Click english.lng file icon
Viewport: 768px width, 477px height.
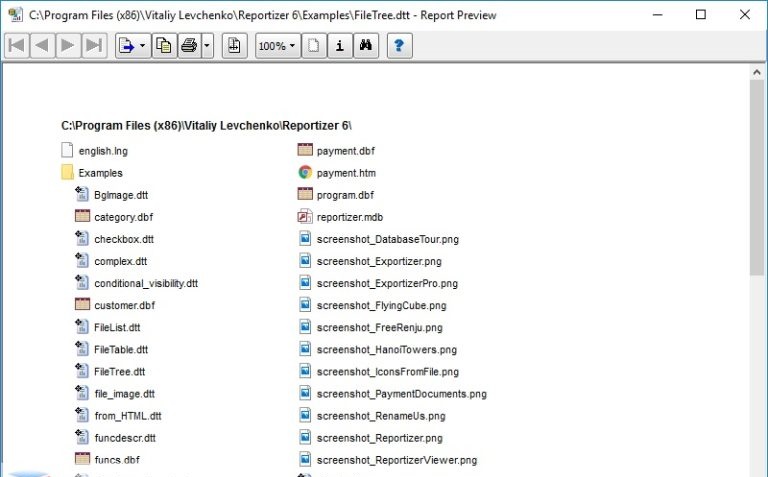click(67, 150)
